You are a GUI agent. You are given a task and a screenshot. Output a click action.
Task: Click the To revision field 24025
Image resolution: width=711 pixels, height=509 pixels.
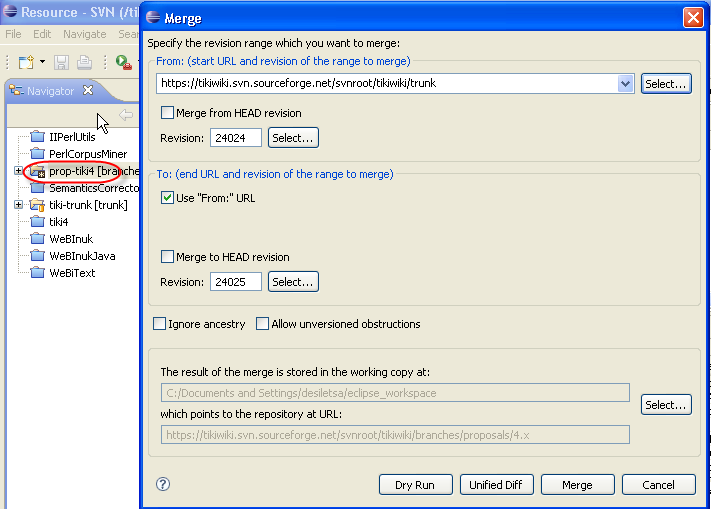[x=236, y=282]
